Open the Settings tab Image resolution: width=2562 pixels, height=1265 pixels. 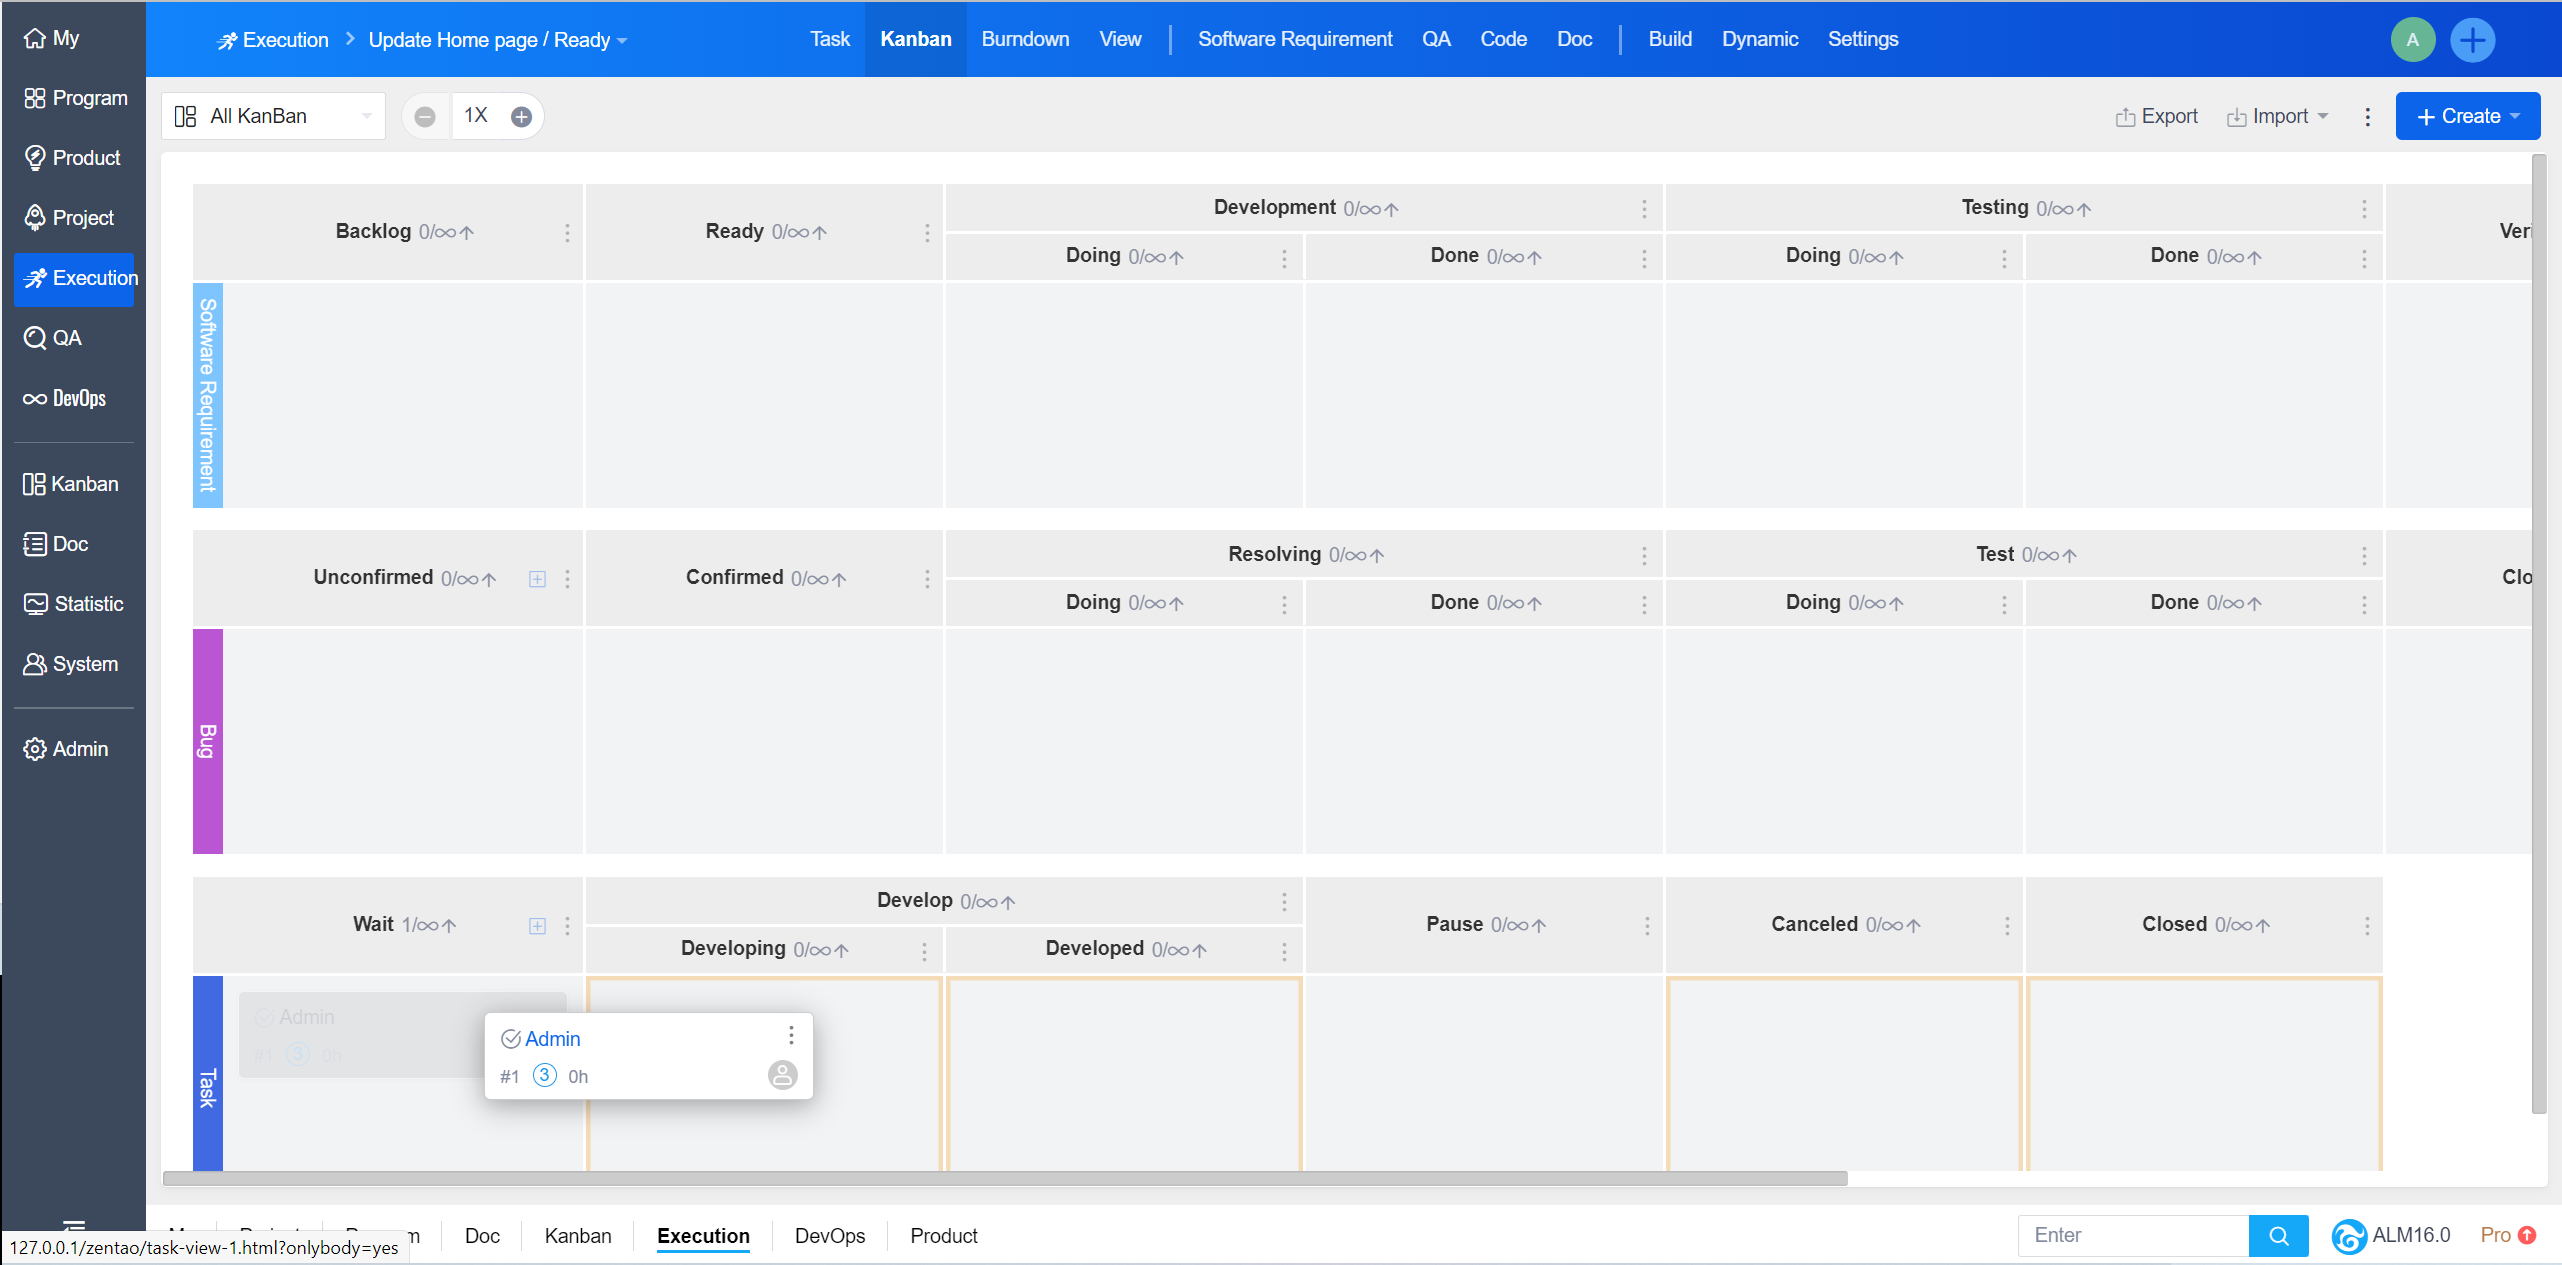tap(1862, 39)
